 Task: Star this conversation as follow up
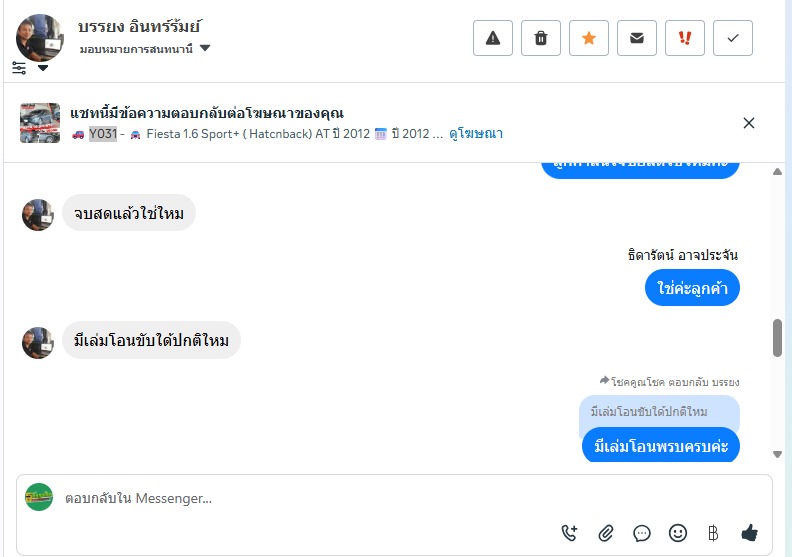(x=589, y=38)
